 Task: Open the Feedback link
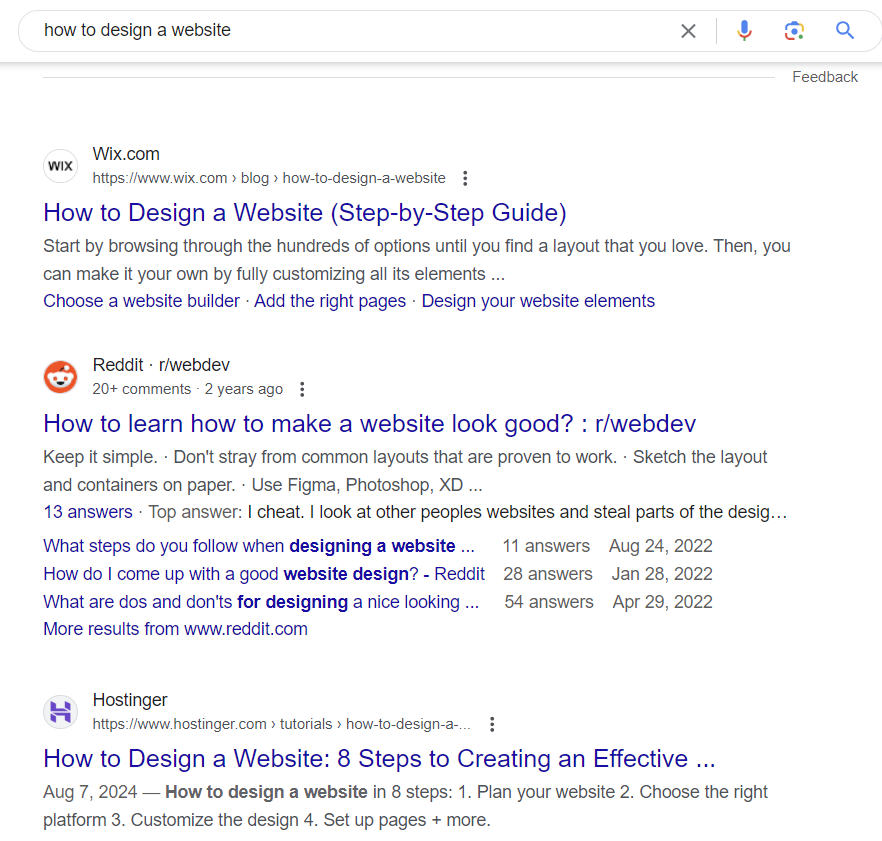point(824,76)
